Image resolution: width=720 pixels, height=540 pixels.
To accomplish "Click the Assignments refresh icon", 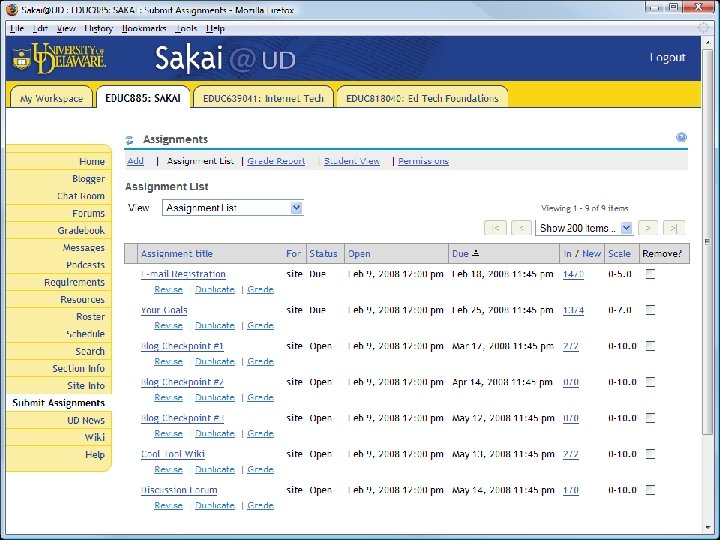I will pos(129,140).
